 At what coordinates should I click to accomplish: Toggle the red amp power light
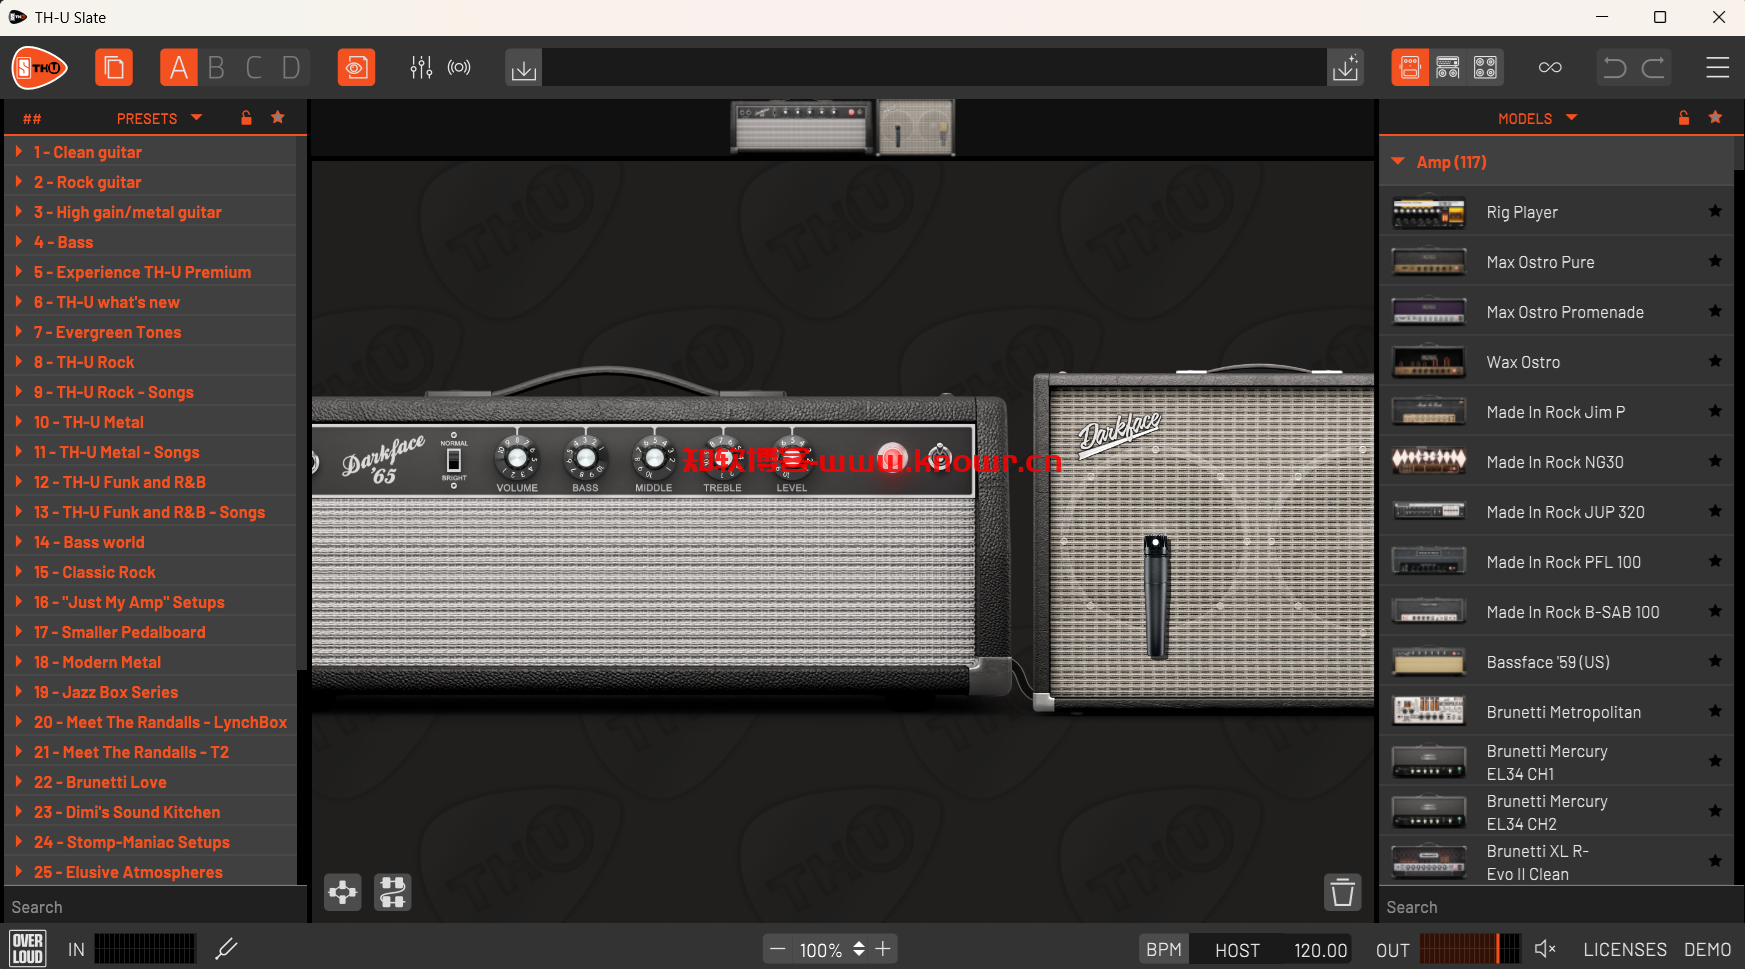pos(892,458)
